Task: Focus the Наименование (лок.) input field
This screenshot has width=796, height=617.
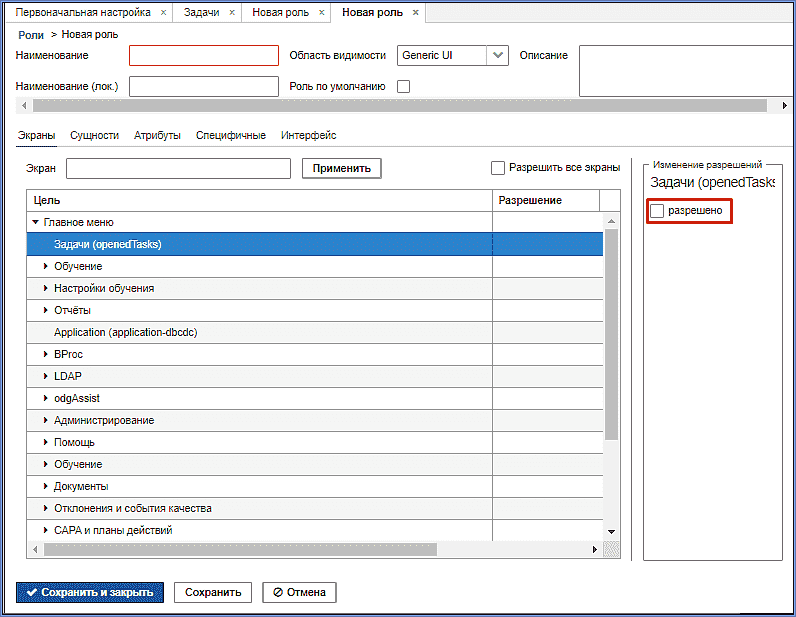Action: pos(204,86)
